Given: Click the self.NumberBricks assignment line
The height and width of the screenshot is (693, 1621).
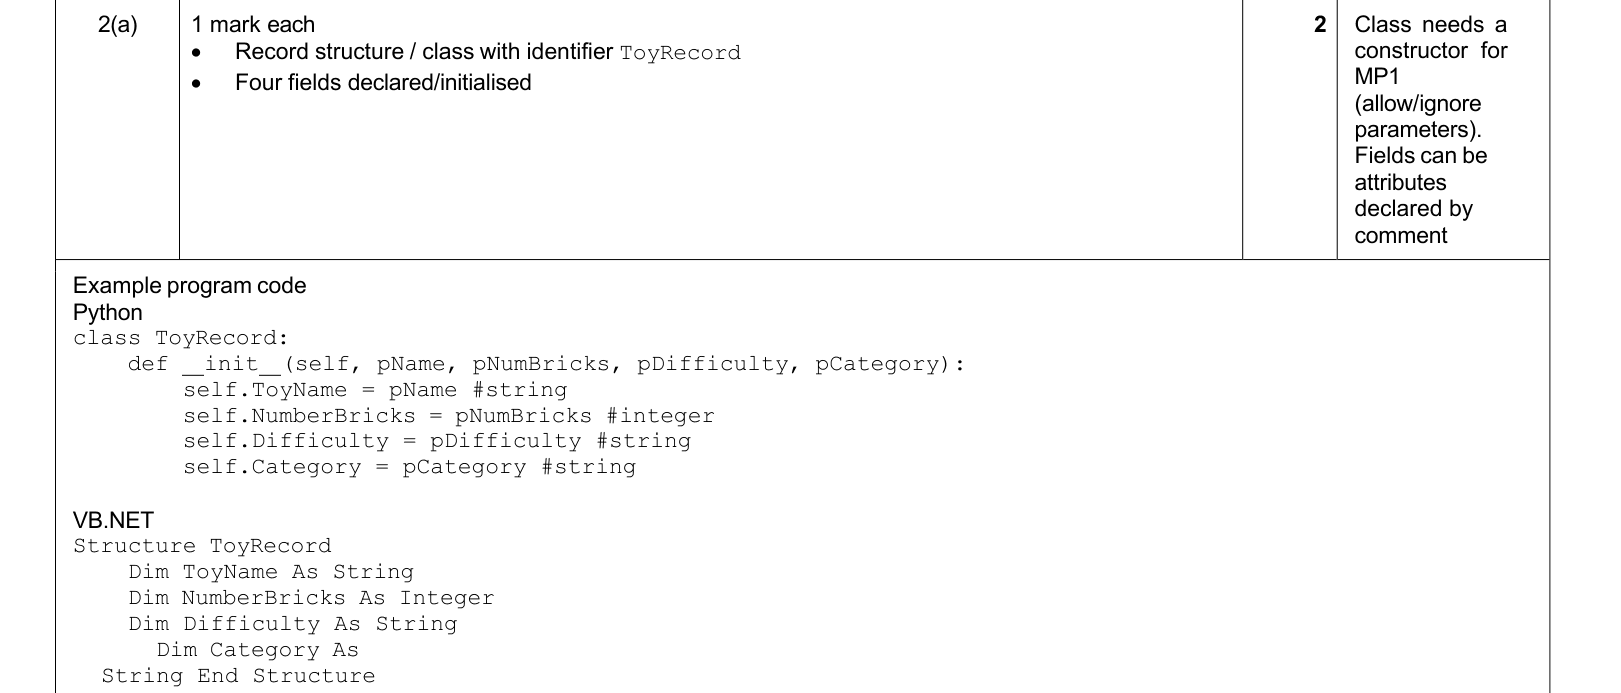Looking at the screenshot, I should (x=449, y=416).
